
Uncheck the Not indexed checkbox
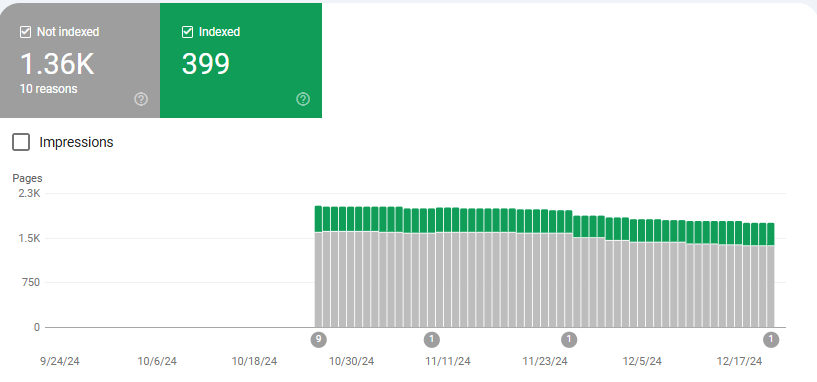(x=25, y=32)
